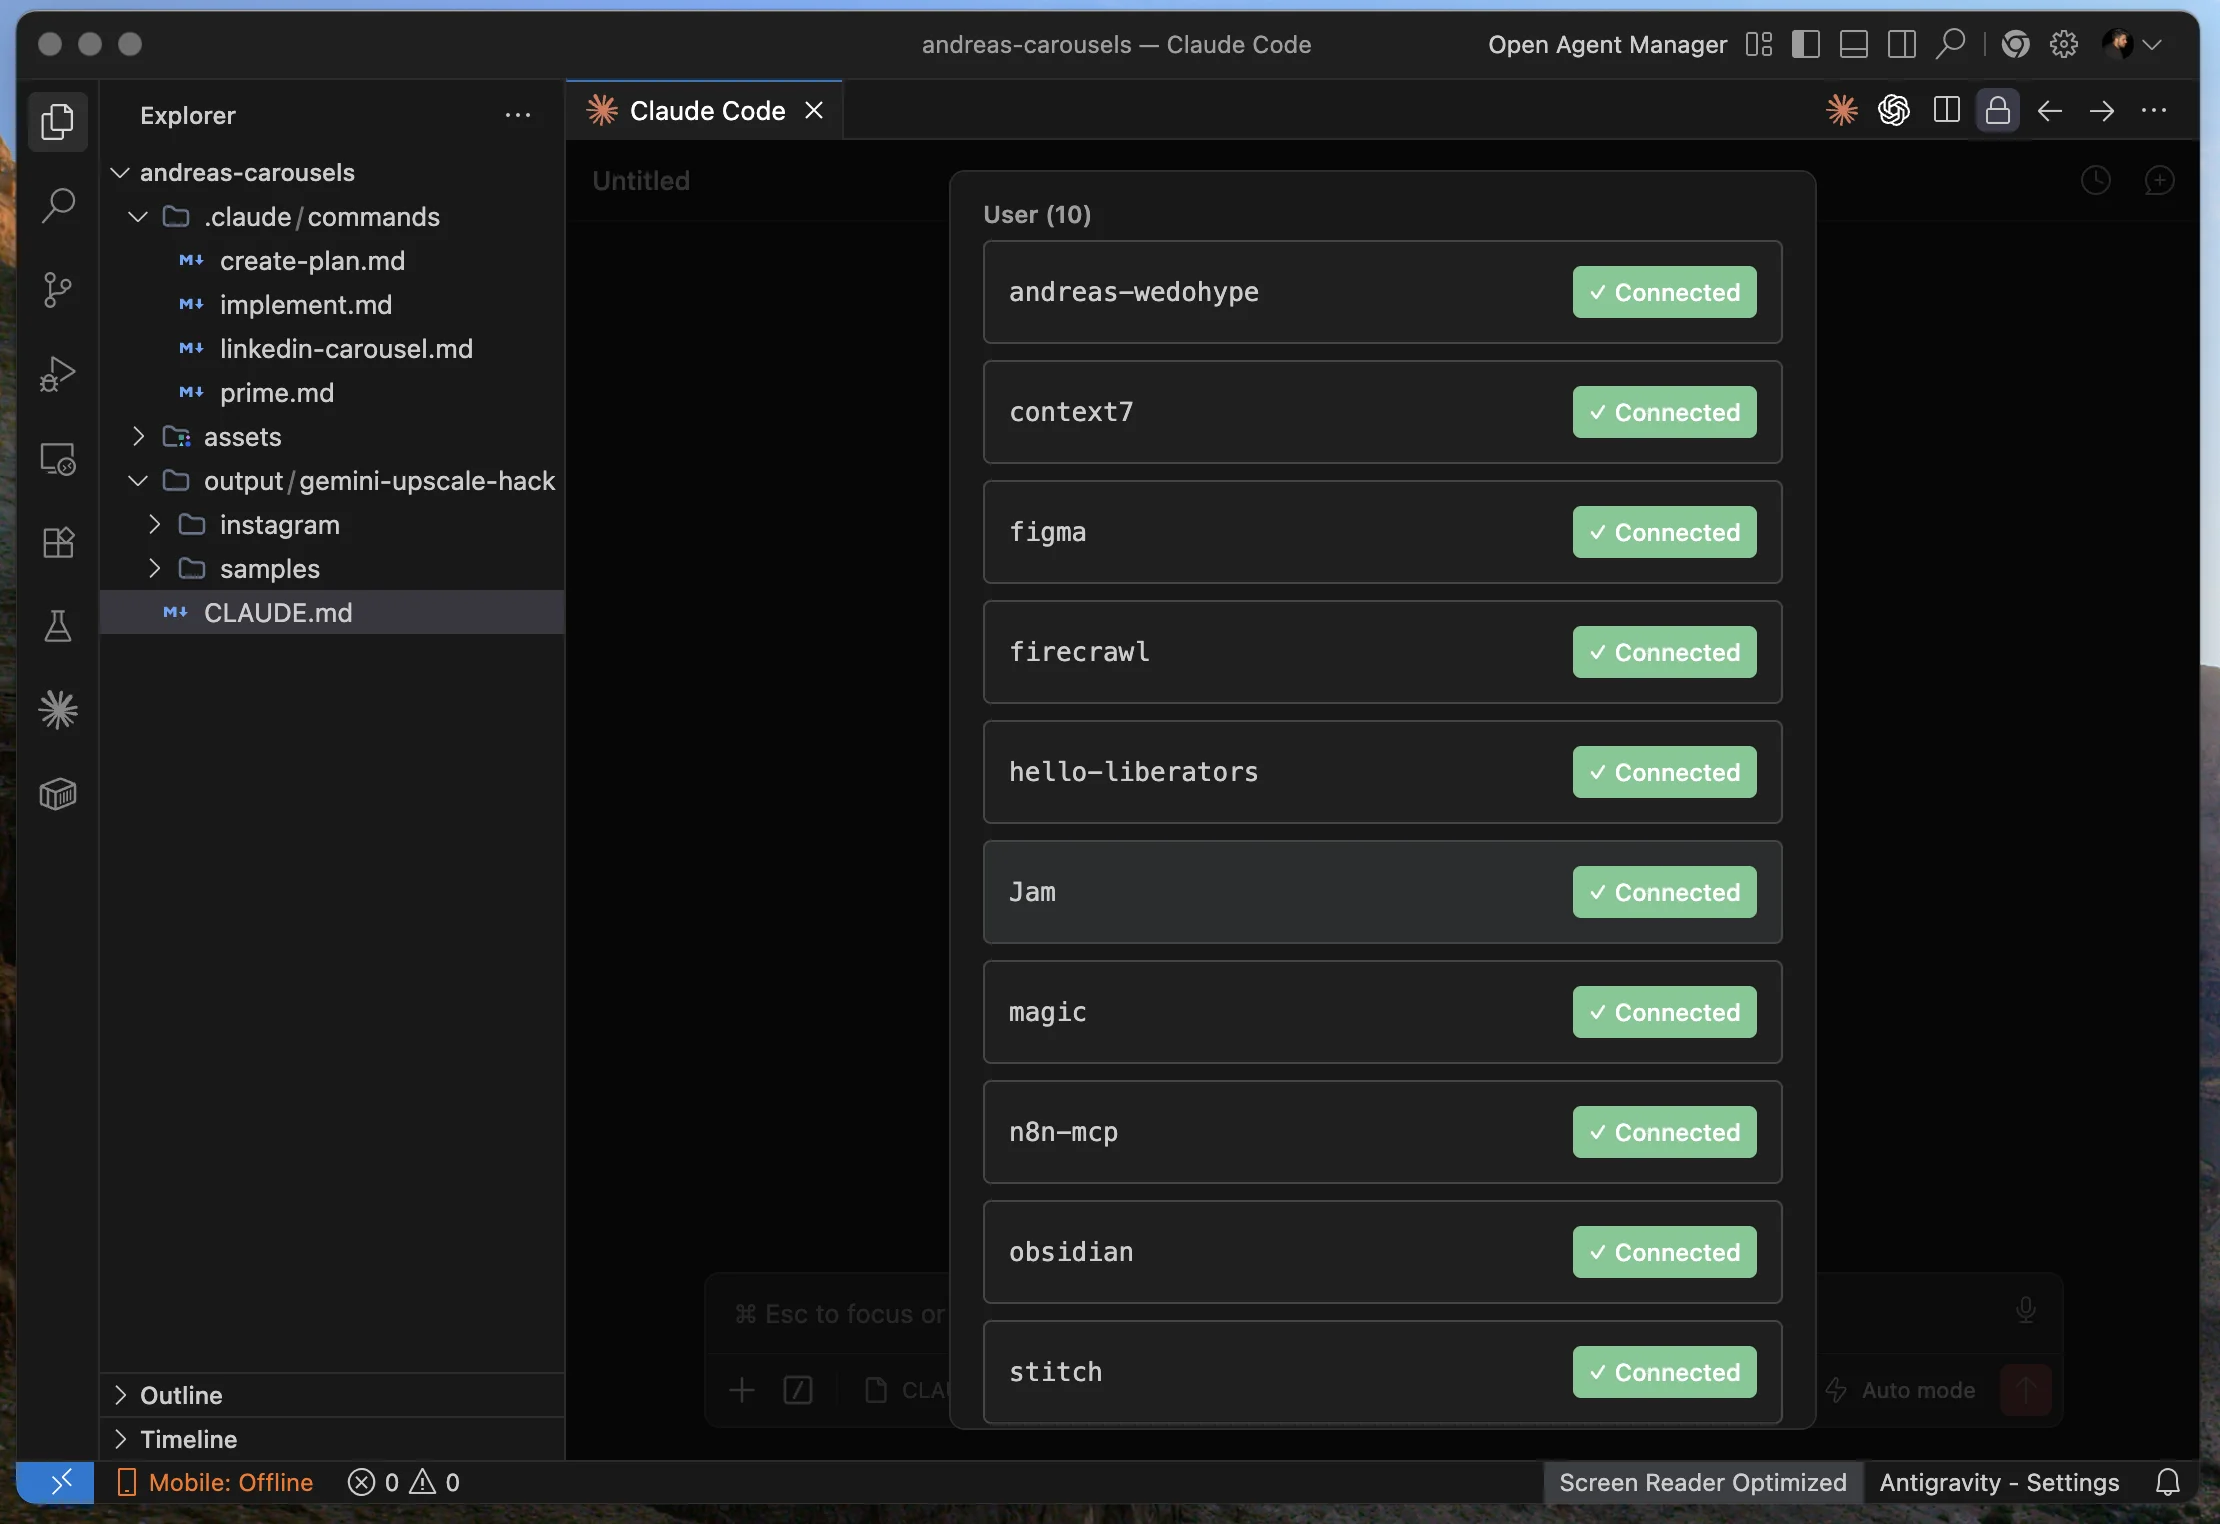Viewport: 2220px width, 1524px height.
Task: Select the n8n-mcp server row
Action: point(1382,1132)
